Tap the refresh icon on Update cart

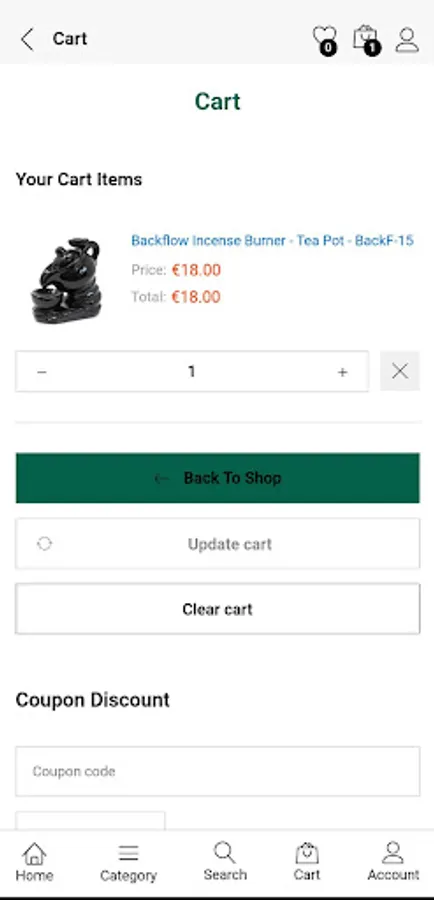[44, 544]
